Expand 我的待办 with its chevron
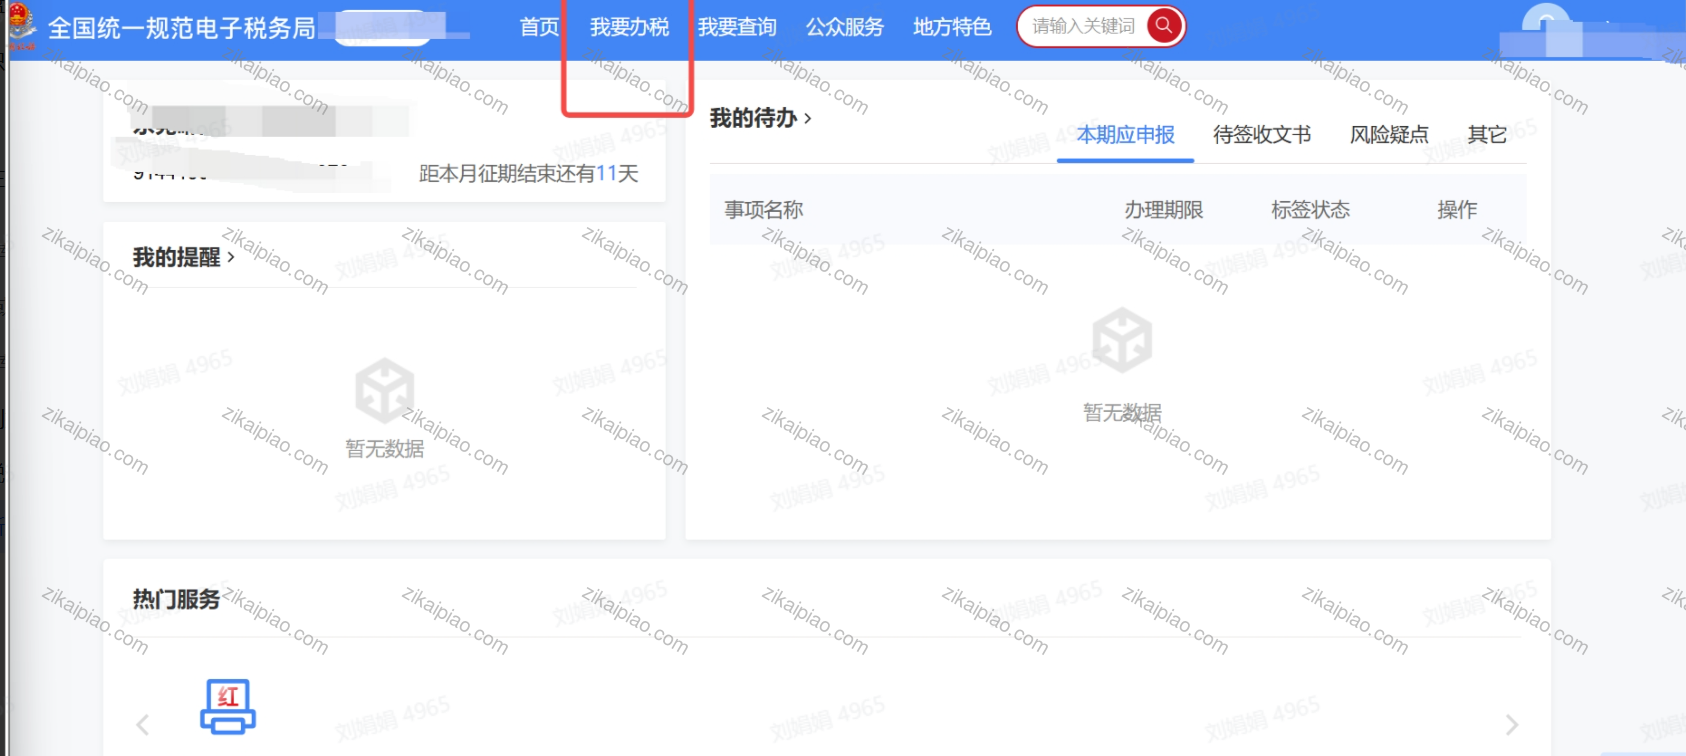 (x=808, y=119)
